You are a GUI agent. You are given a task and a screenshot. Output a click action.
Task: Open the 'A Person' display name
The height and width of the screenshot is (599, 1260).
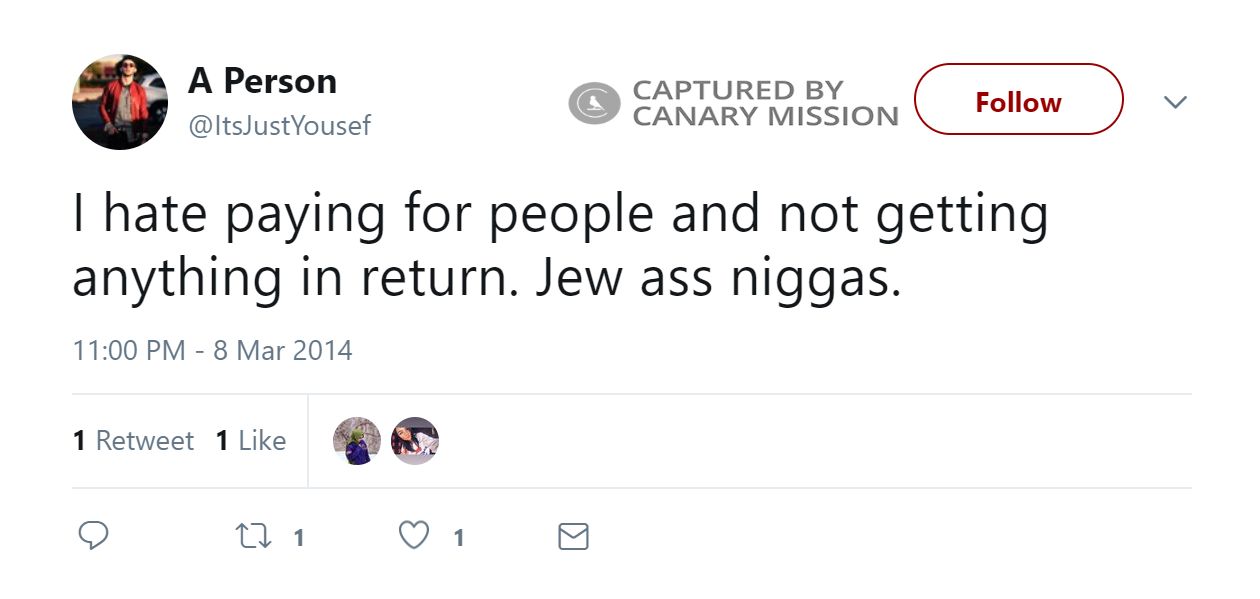coord(262,81)
